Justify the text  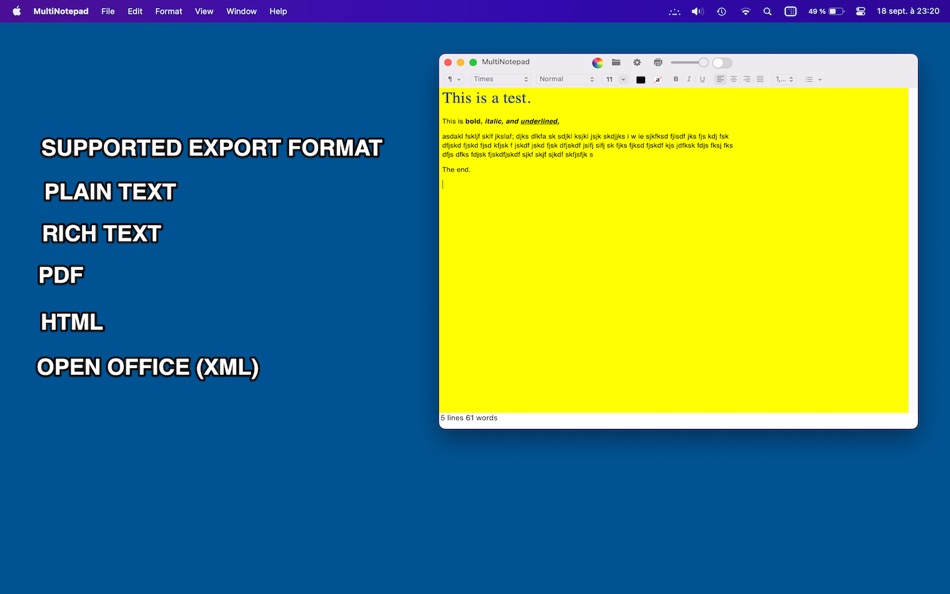click(760, 79)
